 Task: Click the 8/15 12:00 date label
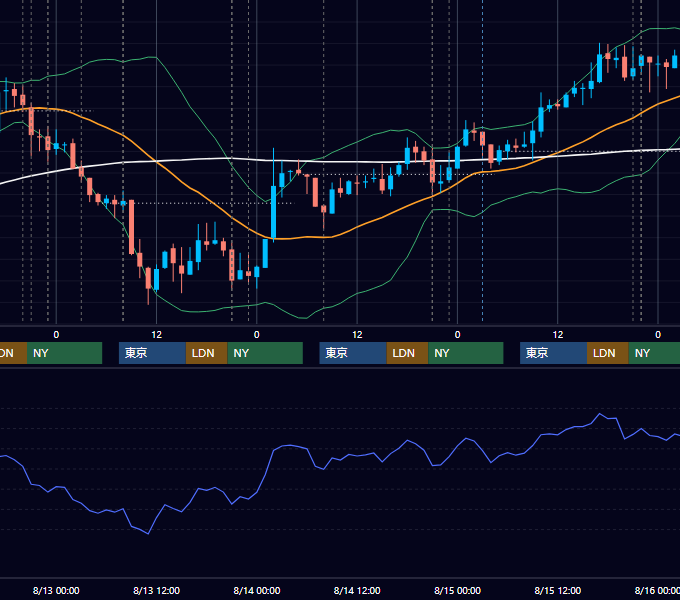(558, 590)
